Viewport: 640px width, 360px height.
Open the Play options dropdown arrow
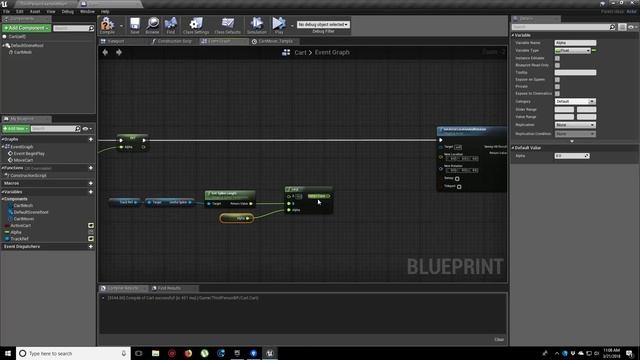click(292, 26)
